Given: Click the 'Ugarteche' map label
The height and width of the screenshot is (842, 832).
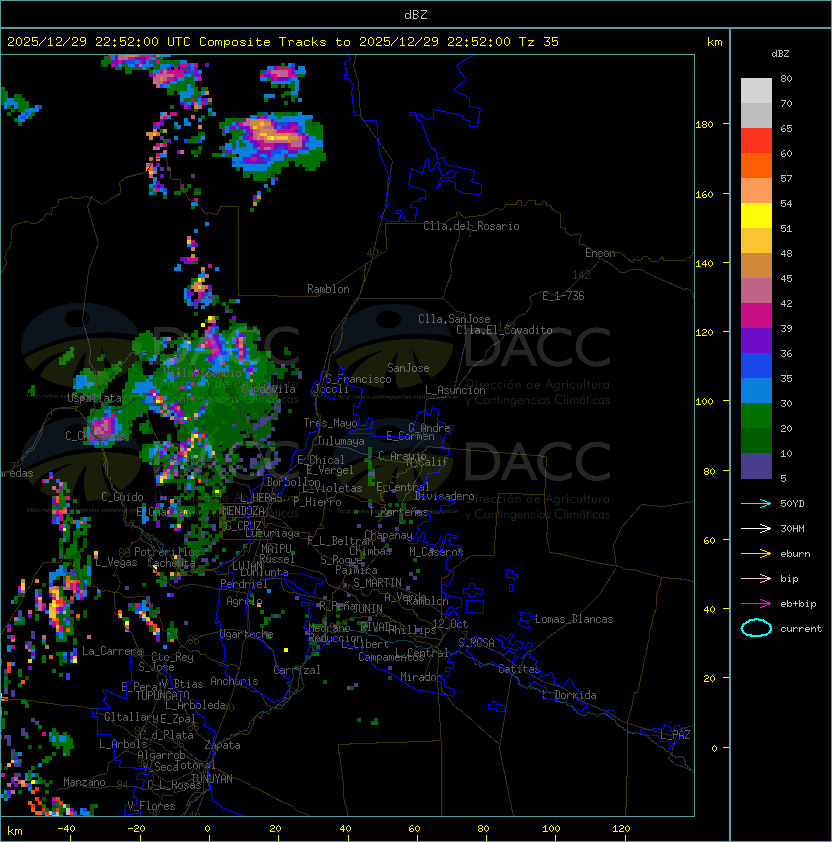Looking at the screenshot, I should 247,634.
